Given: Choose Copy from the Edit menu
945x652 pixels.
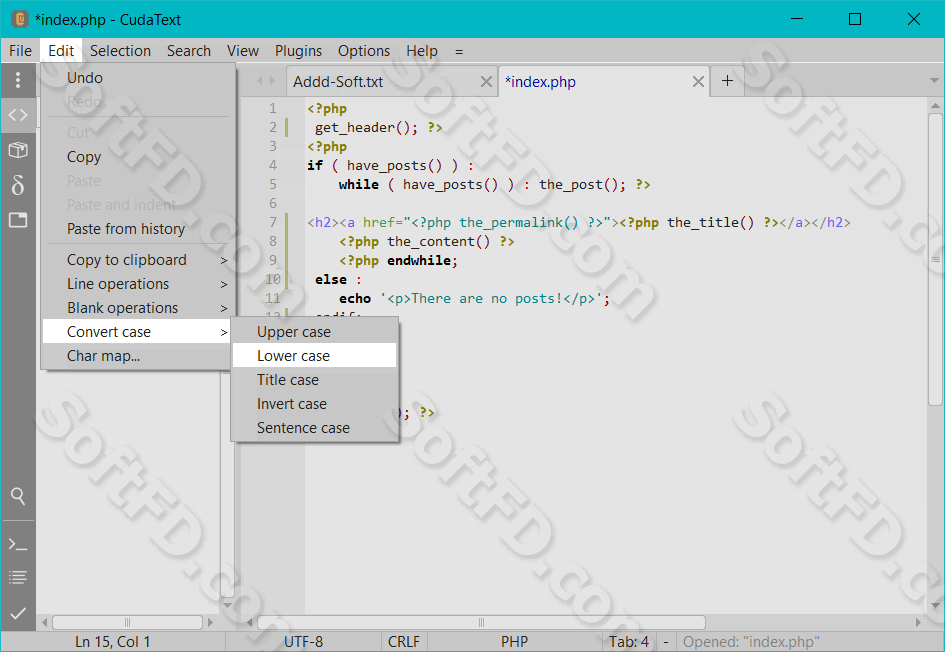Looking at the screenshot, I should coord(137,157).
